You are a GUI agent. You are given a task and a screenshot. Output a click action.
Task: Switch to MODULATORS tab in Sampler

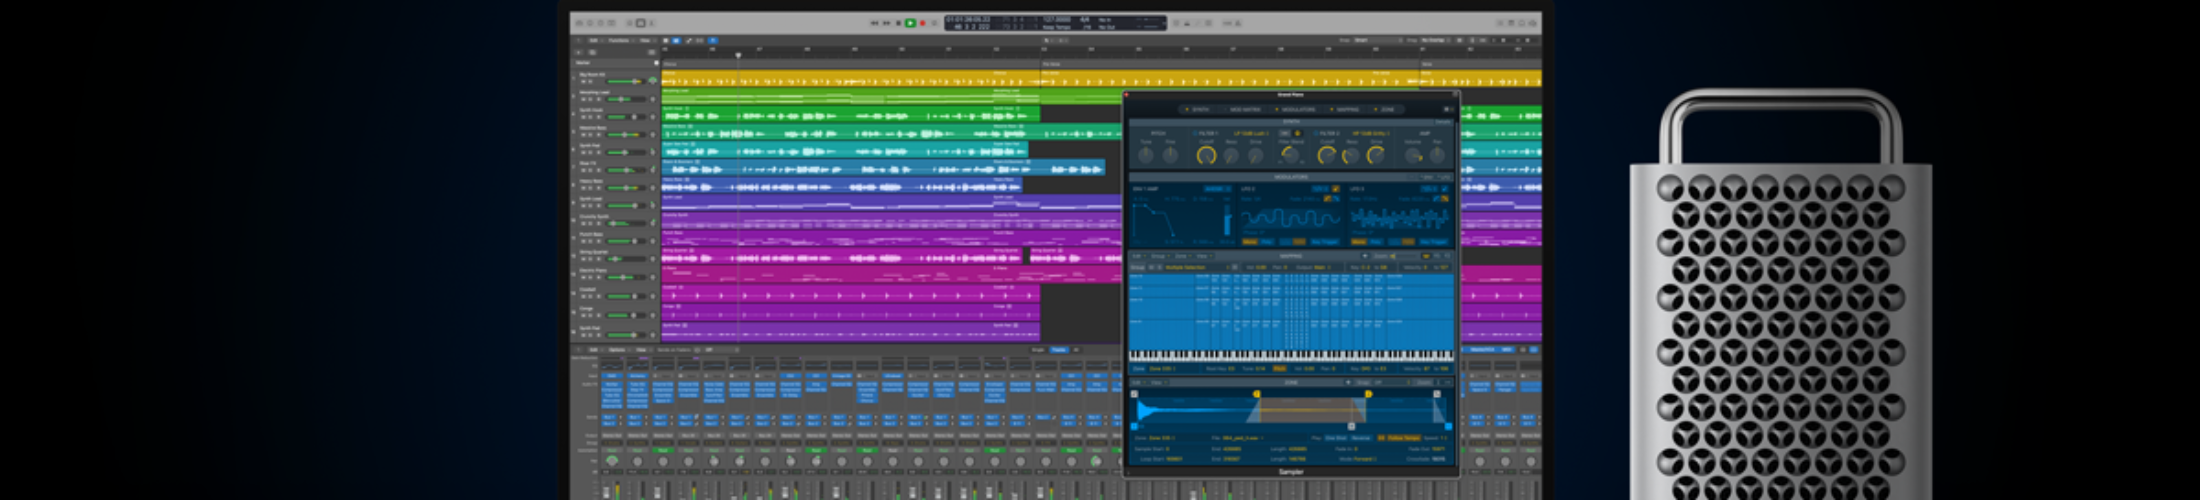click(x=1296, y=109)
